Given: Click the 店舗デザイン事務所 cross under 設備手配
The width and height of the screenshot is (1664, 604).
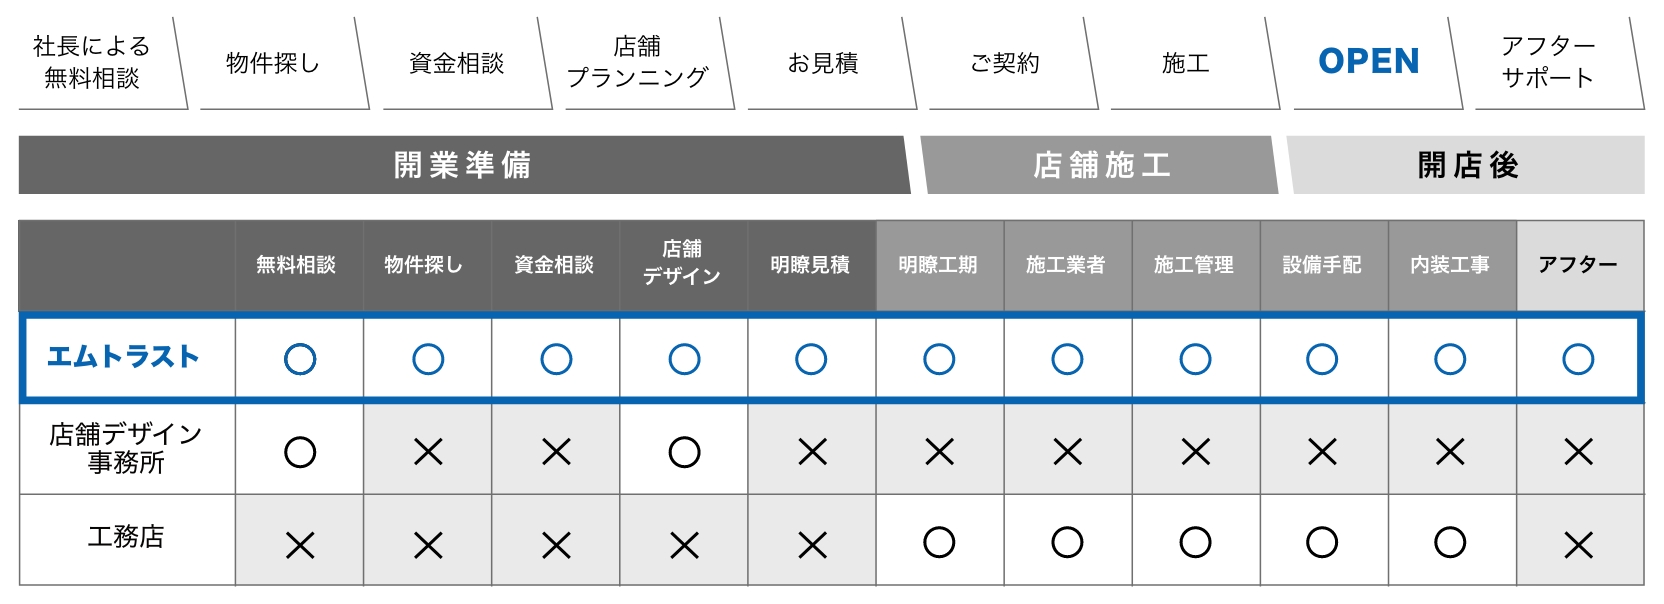Looking at the screenshot, I should (1322, 453).
